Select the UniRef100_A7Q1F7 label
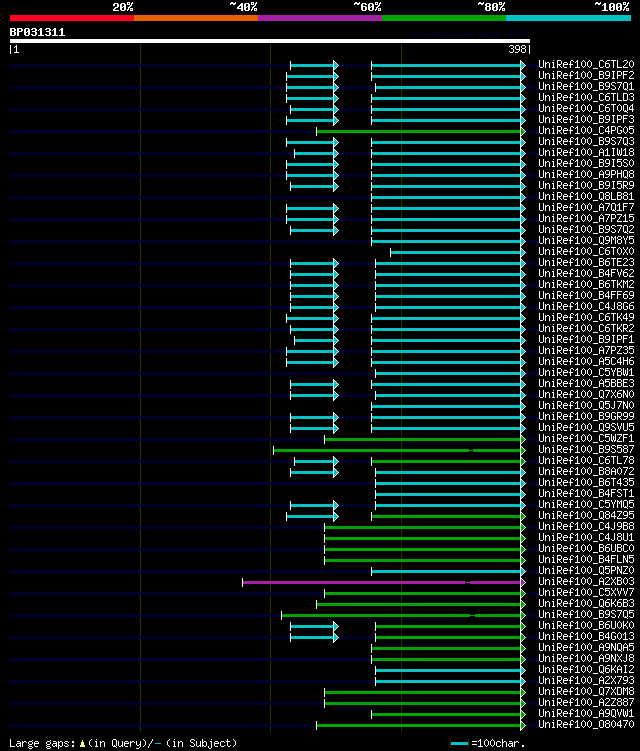640x751 pixels. coord(586,207)
